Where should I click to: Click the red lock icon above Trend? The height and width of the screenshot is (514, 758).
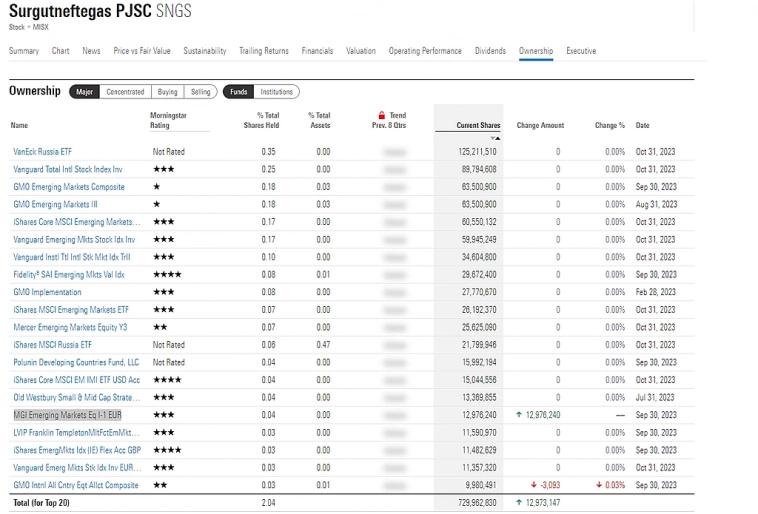(381, 116)
